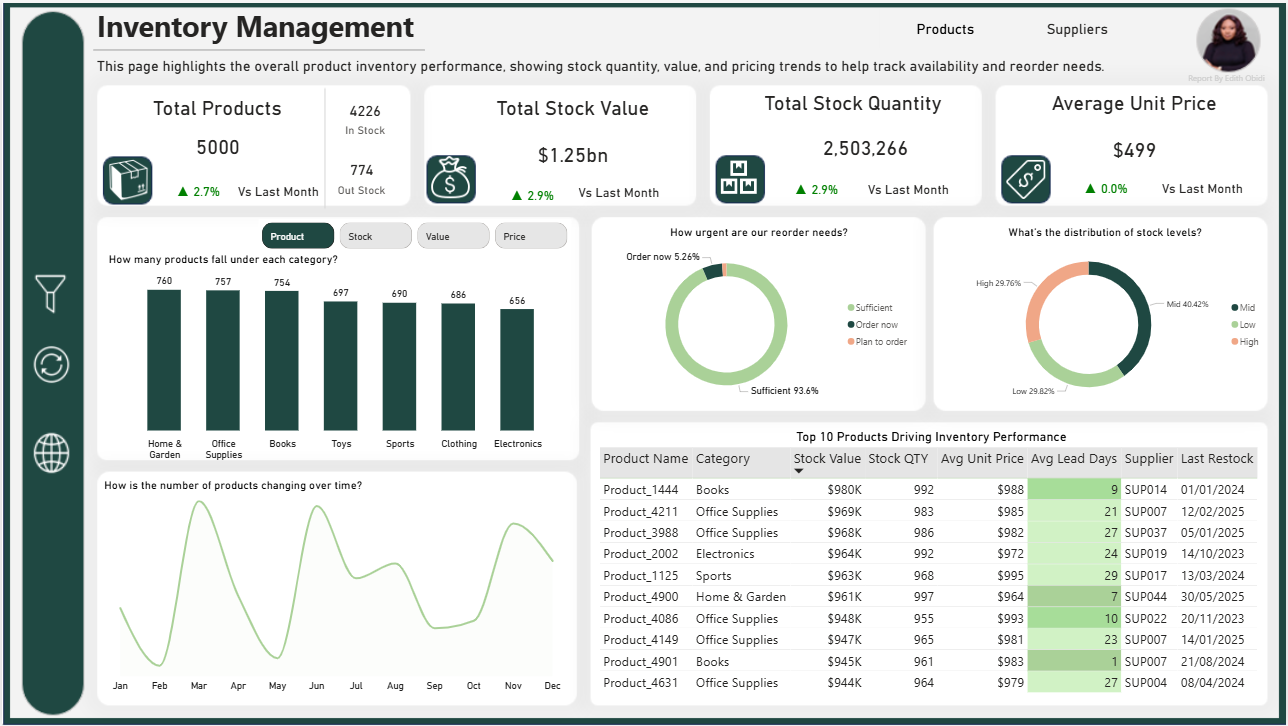Image resolution: width=1288 pixels, height=726 pixels.
Task: Click the Stock Quantity shelves icon
Action: click(740, 180)
